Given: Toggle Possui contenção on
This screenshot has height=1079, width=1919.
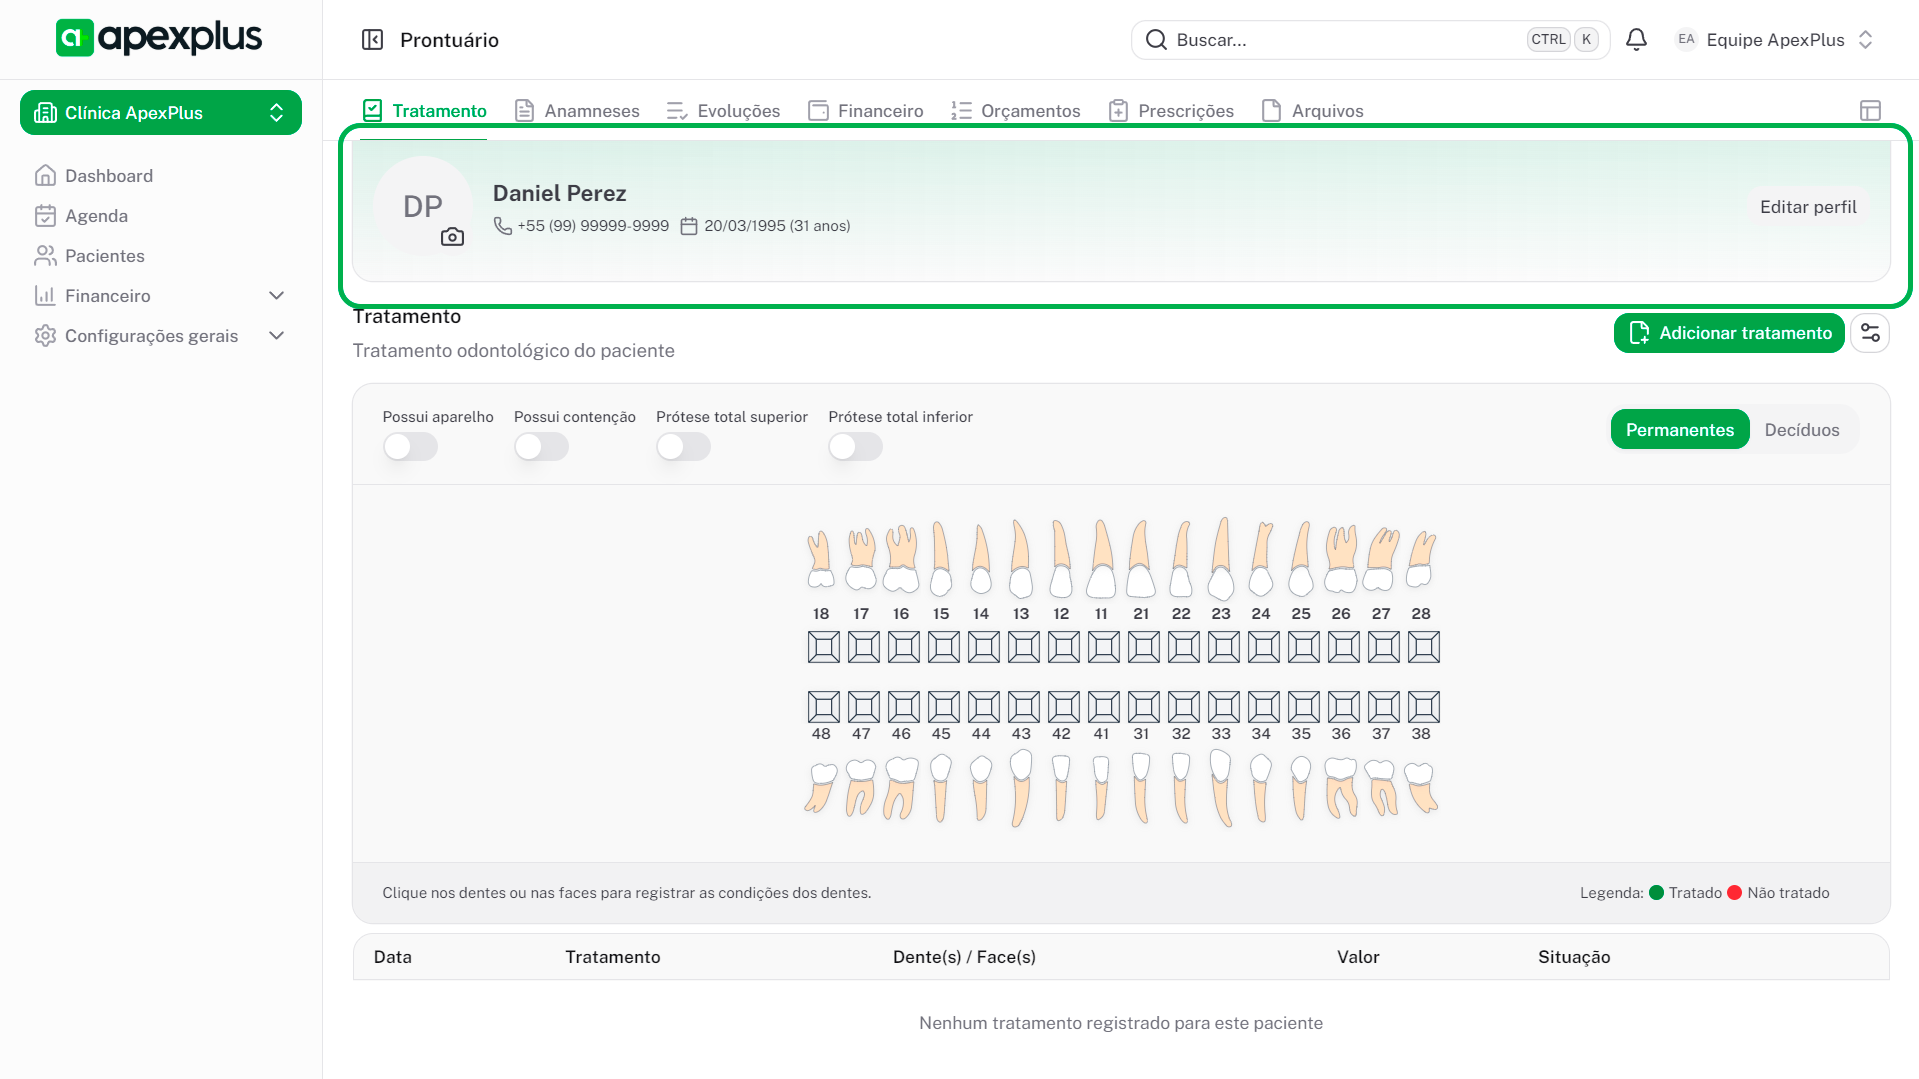Looking at the screenshot, I should [541, 447].
